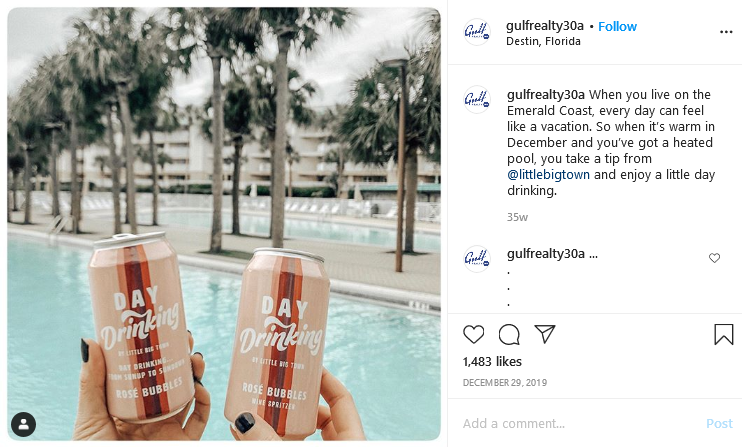Open Destin, Florida location page
Viewport: 742px width, 447px height.
click(x=543, y=41)
